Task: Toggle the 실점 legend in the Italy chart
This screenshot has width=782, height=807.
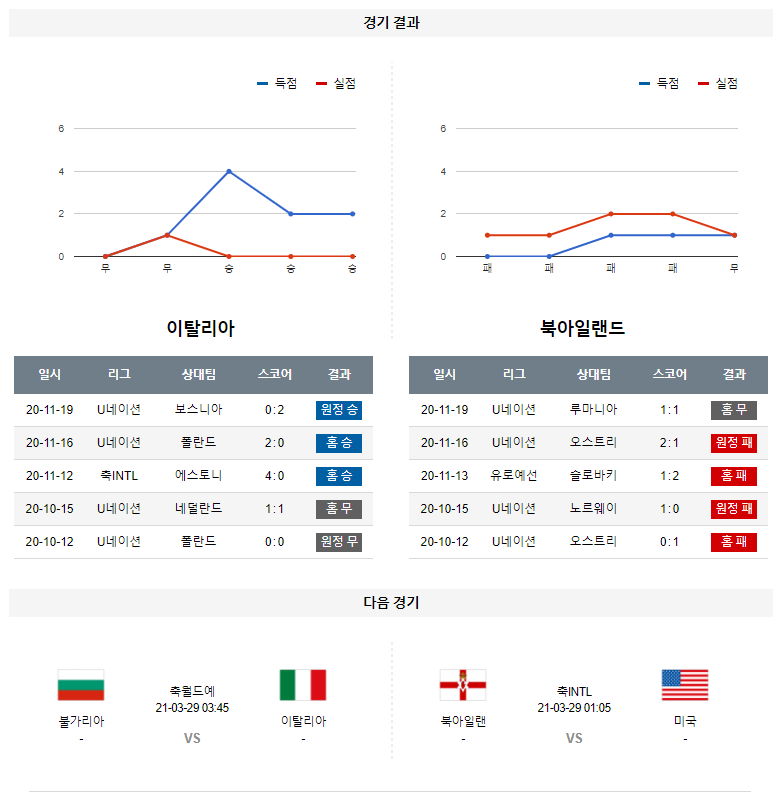Action: pyautogui.click(x=336, y=84)
